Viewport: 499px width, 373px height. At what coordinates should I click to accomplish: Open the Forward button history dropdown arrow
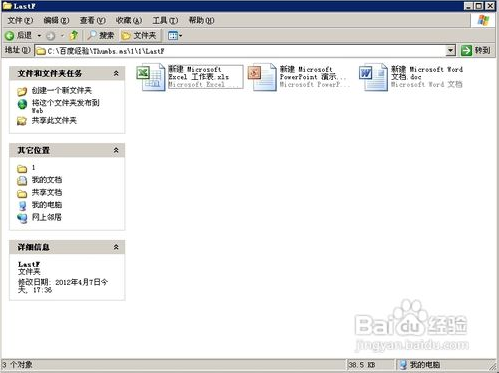coord(62,36)
